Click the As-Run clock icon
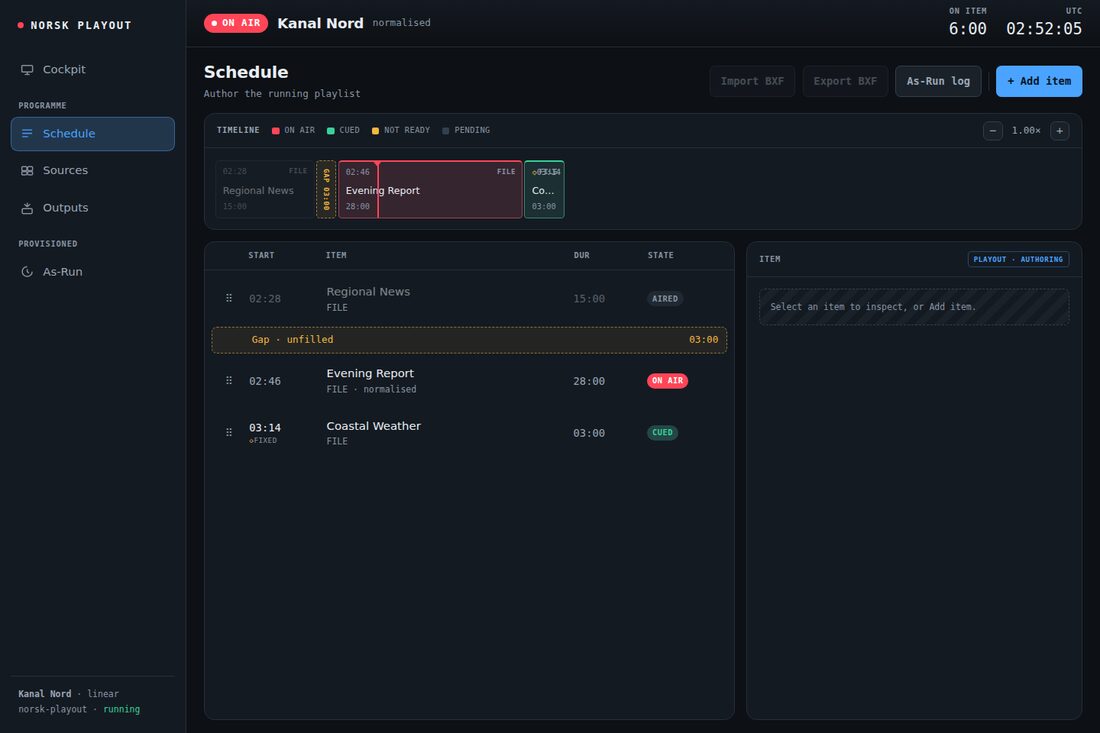This screenshot has height=733, width=1100. [27, 271]
